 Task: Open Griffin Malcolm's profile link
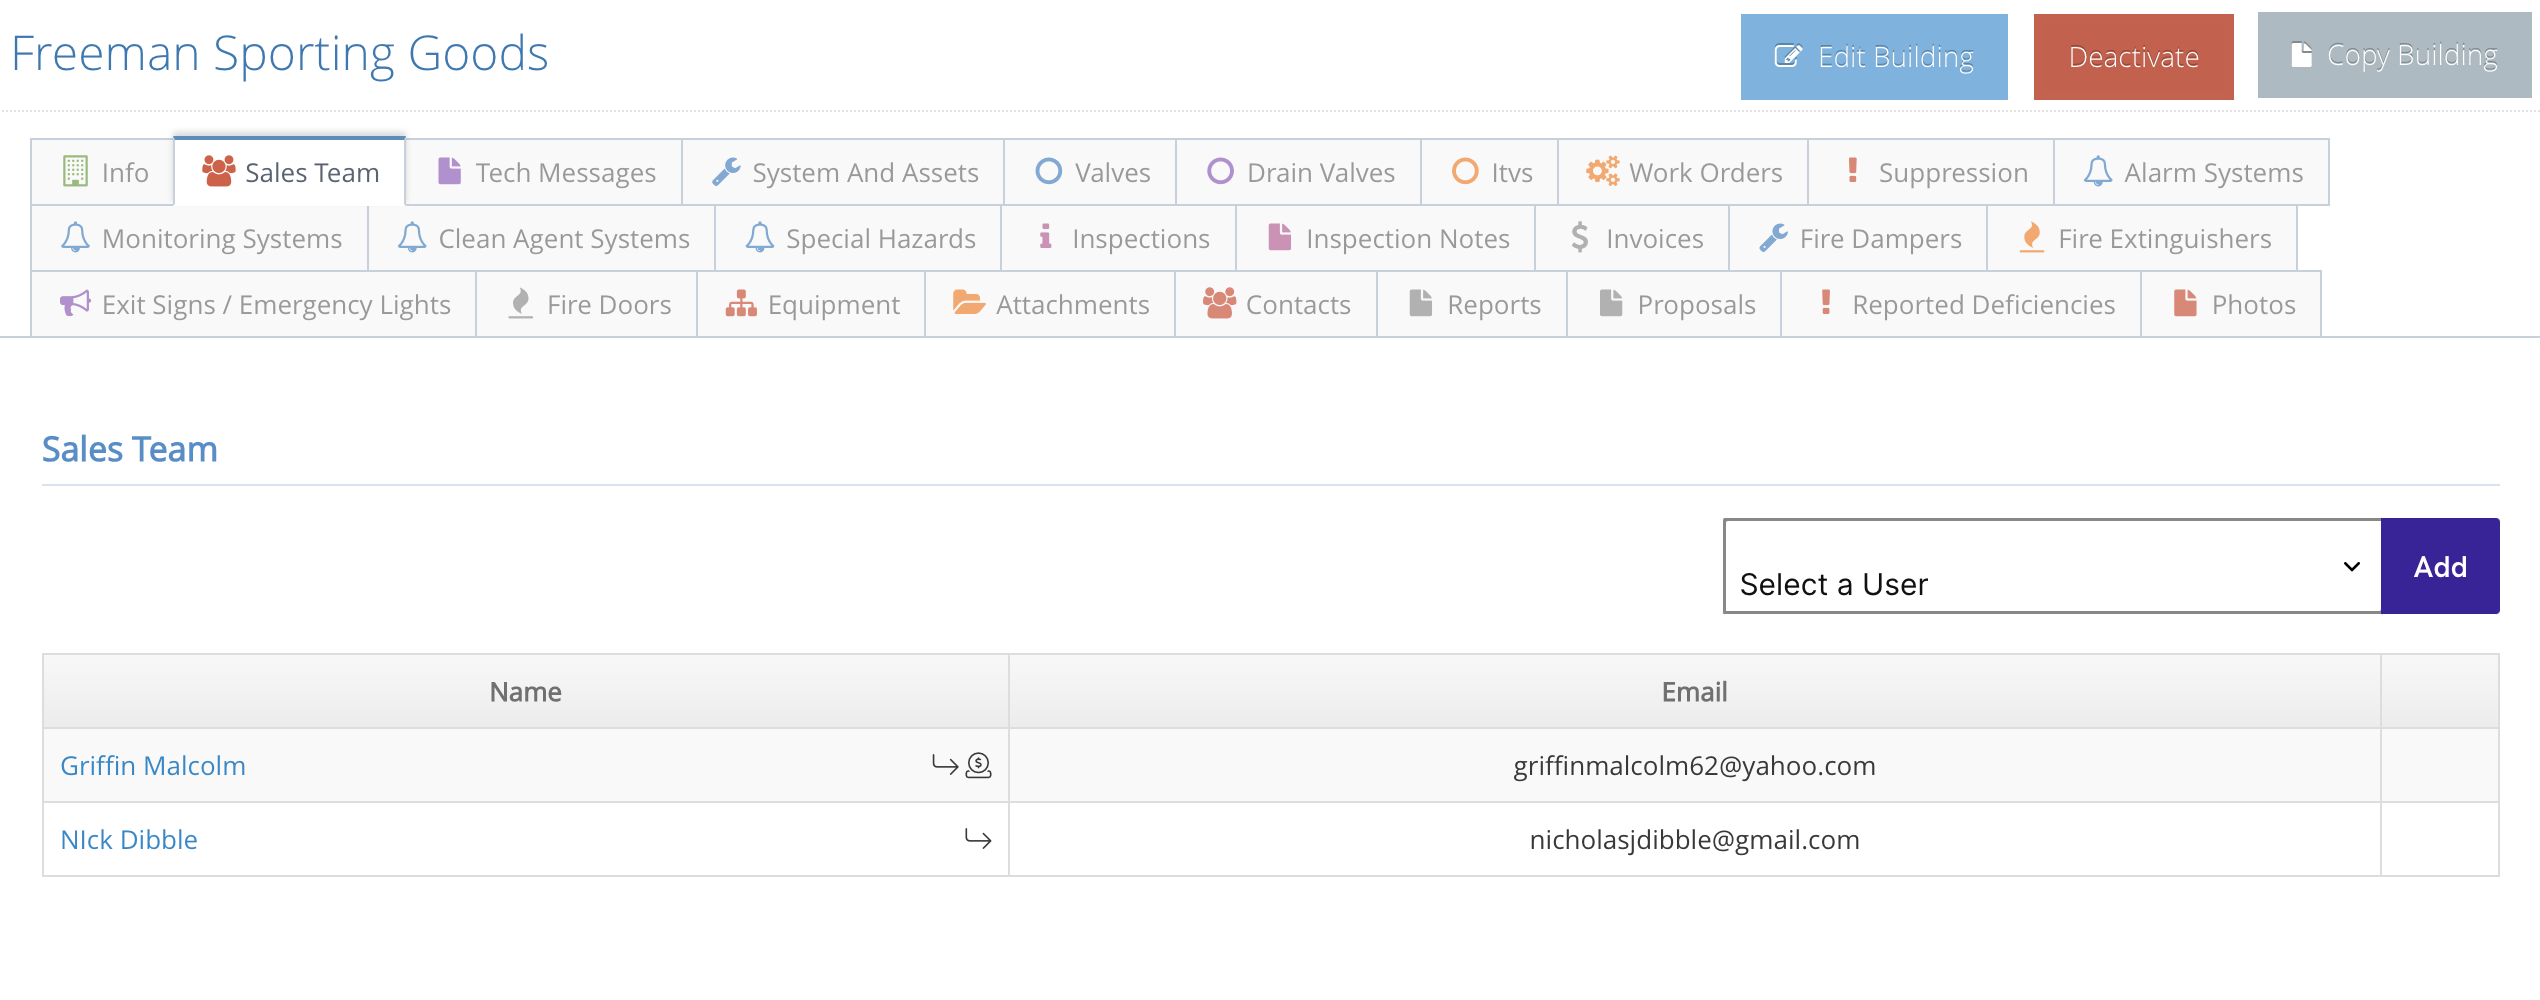[153, 765]
